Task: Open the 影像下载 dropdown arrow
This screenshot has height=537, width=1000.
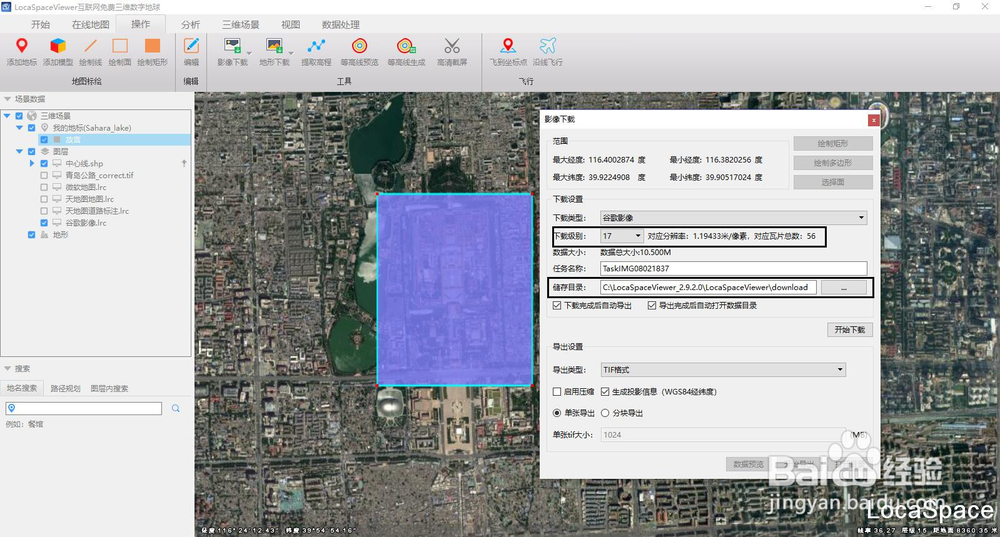Action: 249,54
